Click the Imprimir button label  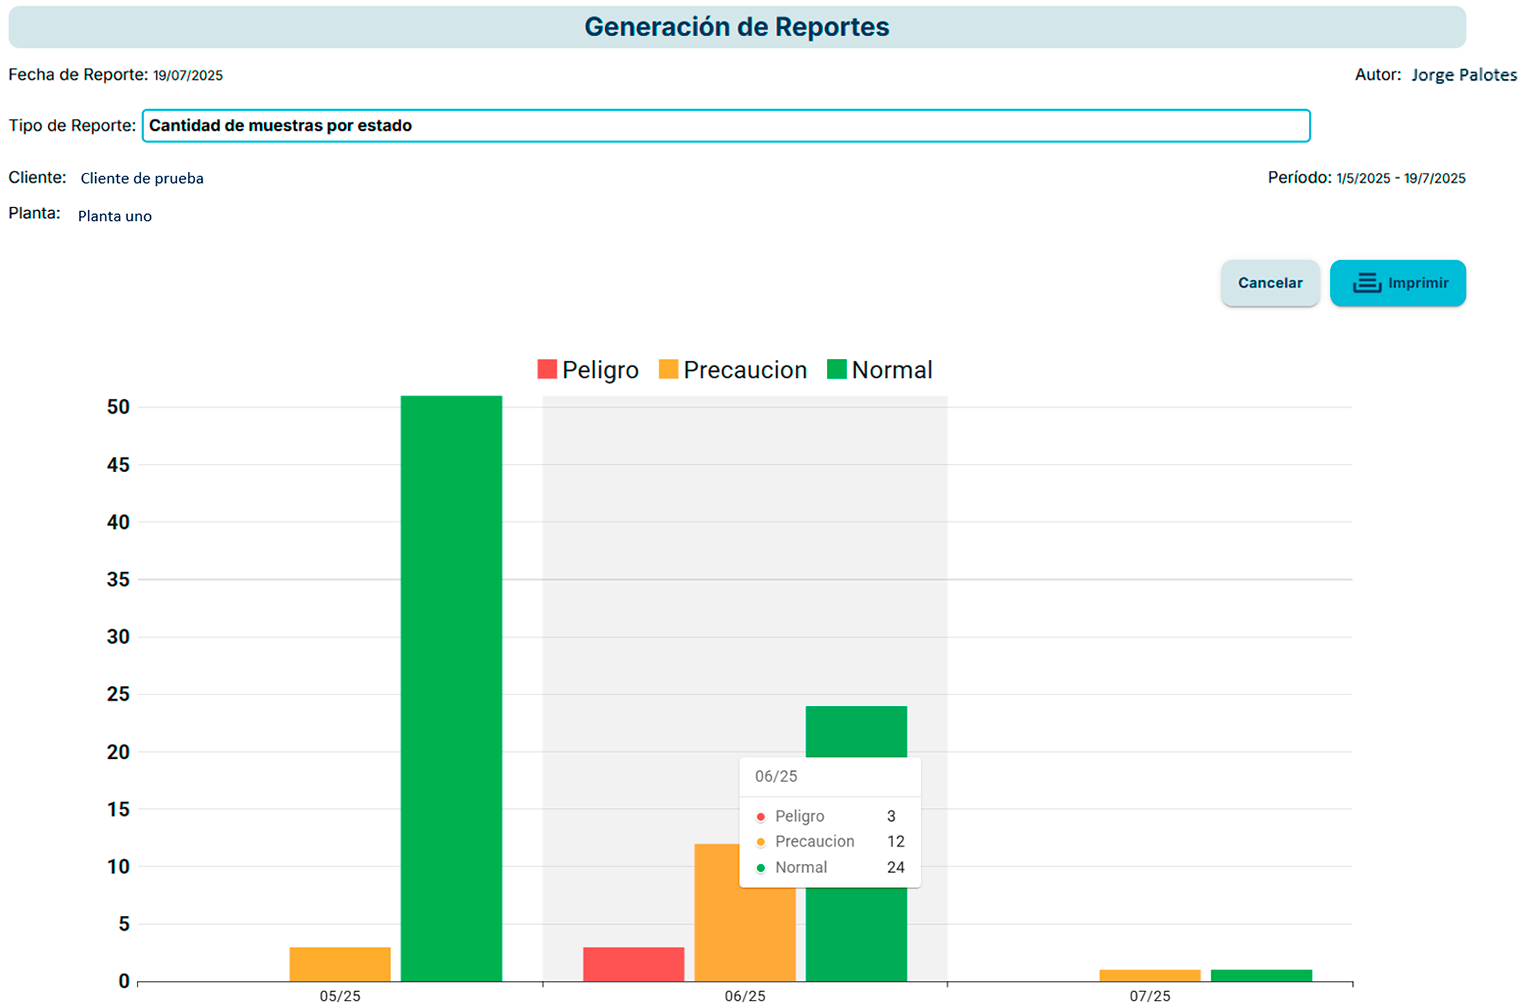(x=1418, y=283)
